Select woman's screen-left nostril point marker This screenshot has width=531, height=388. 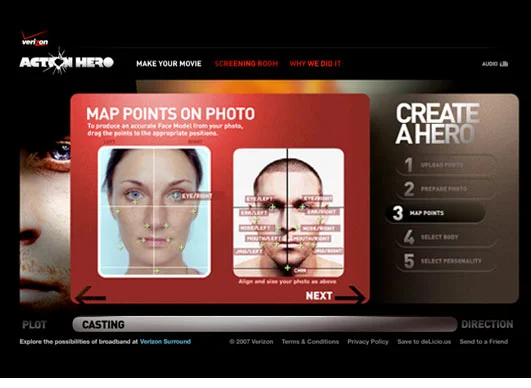tap(147, 225)
